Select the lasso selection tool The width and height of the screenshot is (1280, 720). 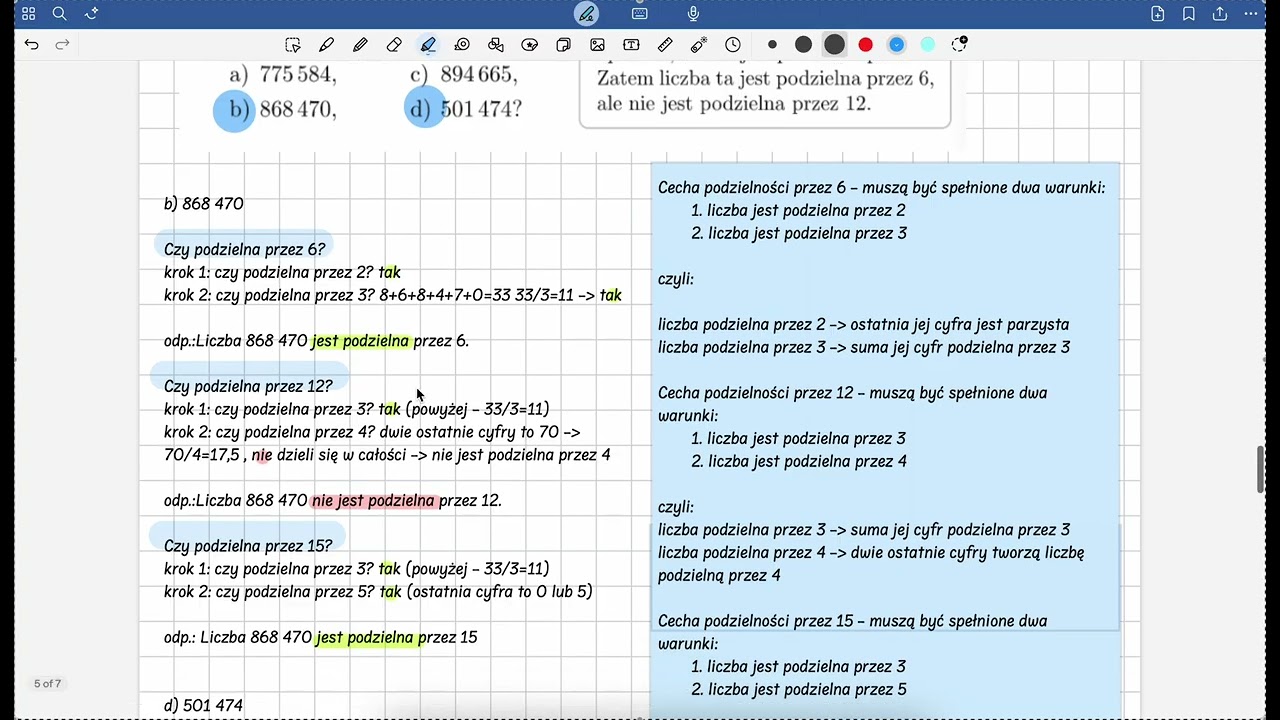pos(293,45)
